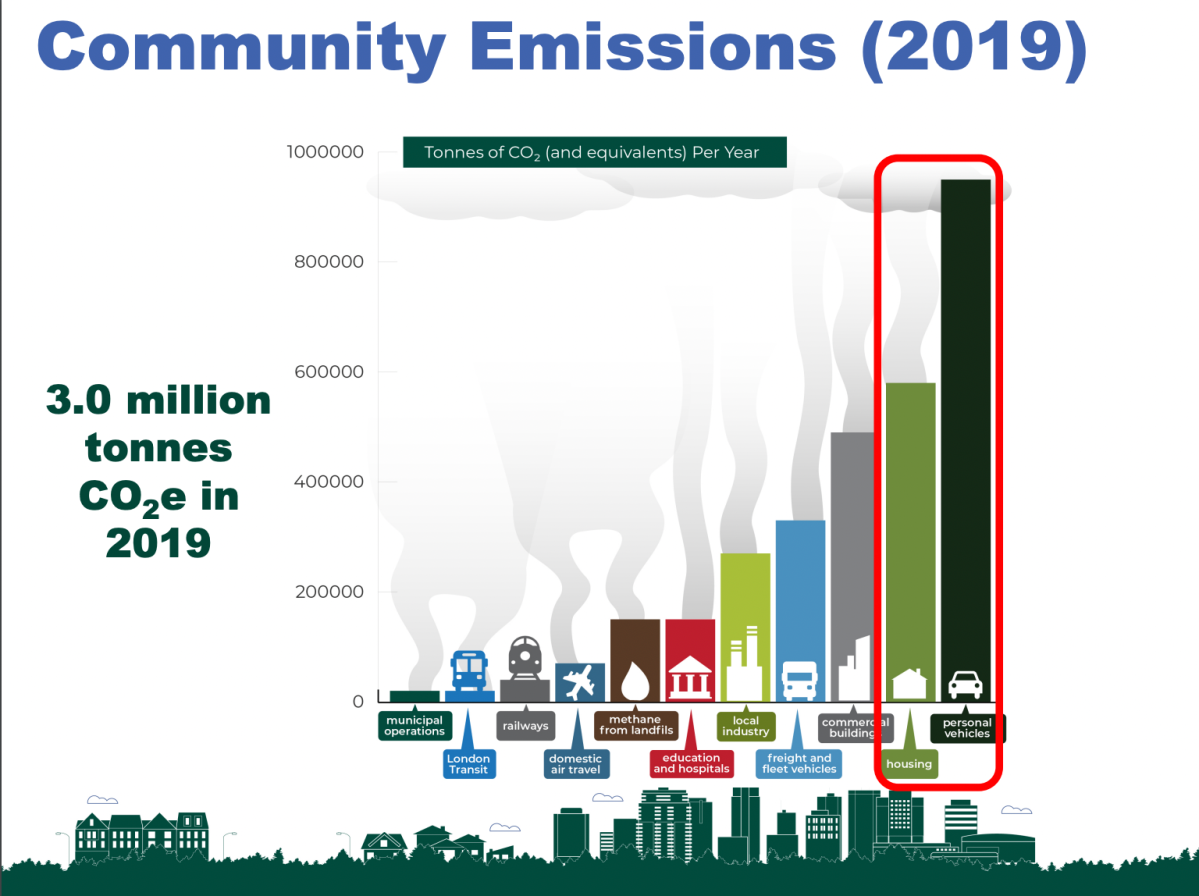Click the "Tonnes of CO2 Per Year" legend banner

tap(594, 152)
